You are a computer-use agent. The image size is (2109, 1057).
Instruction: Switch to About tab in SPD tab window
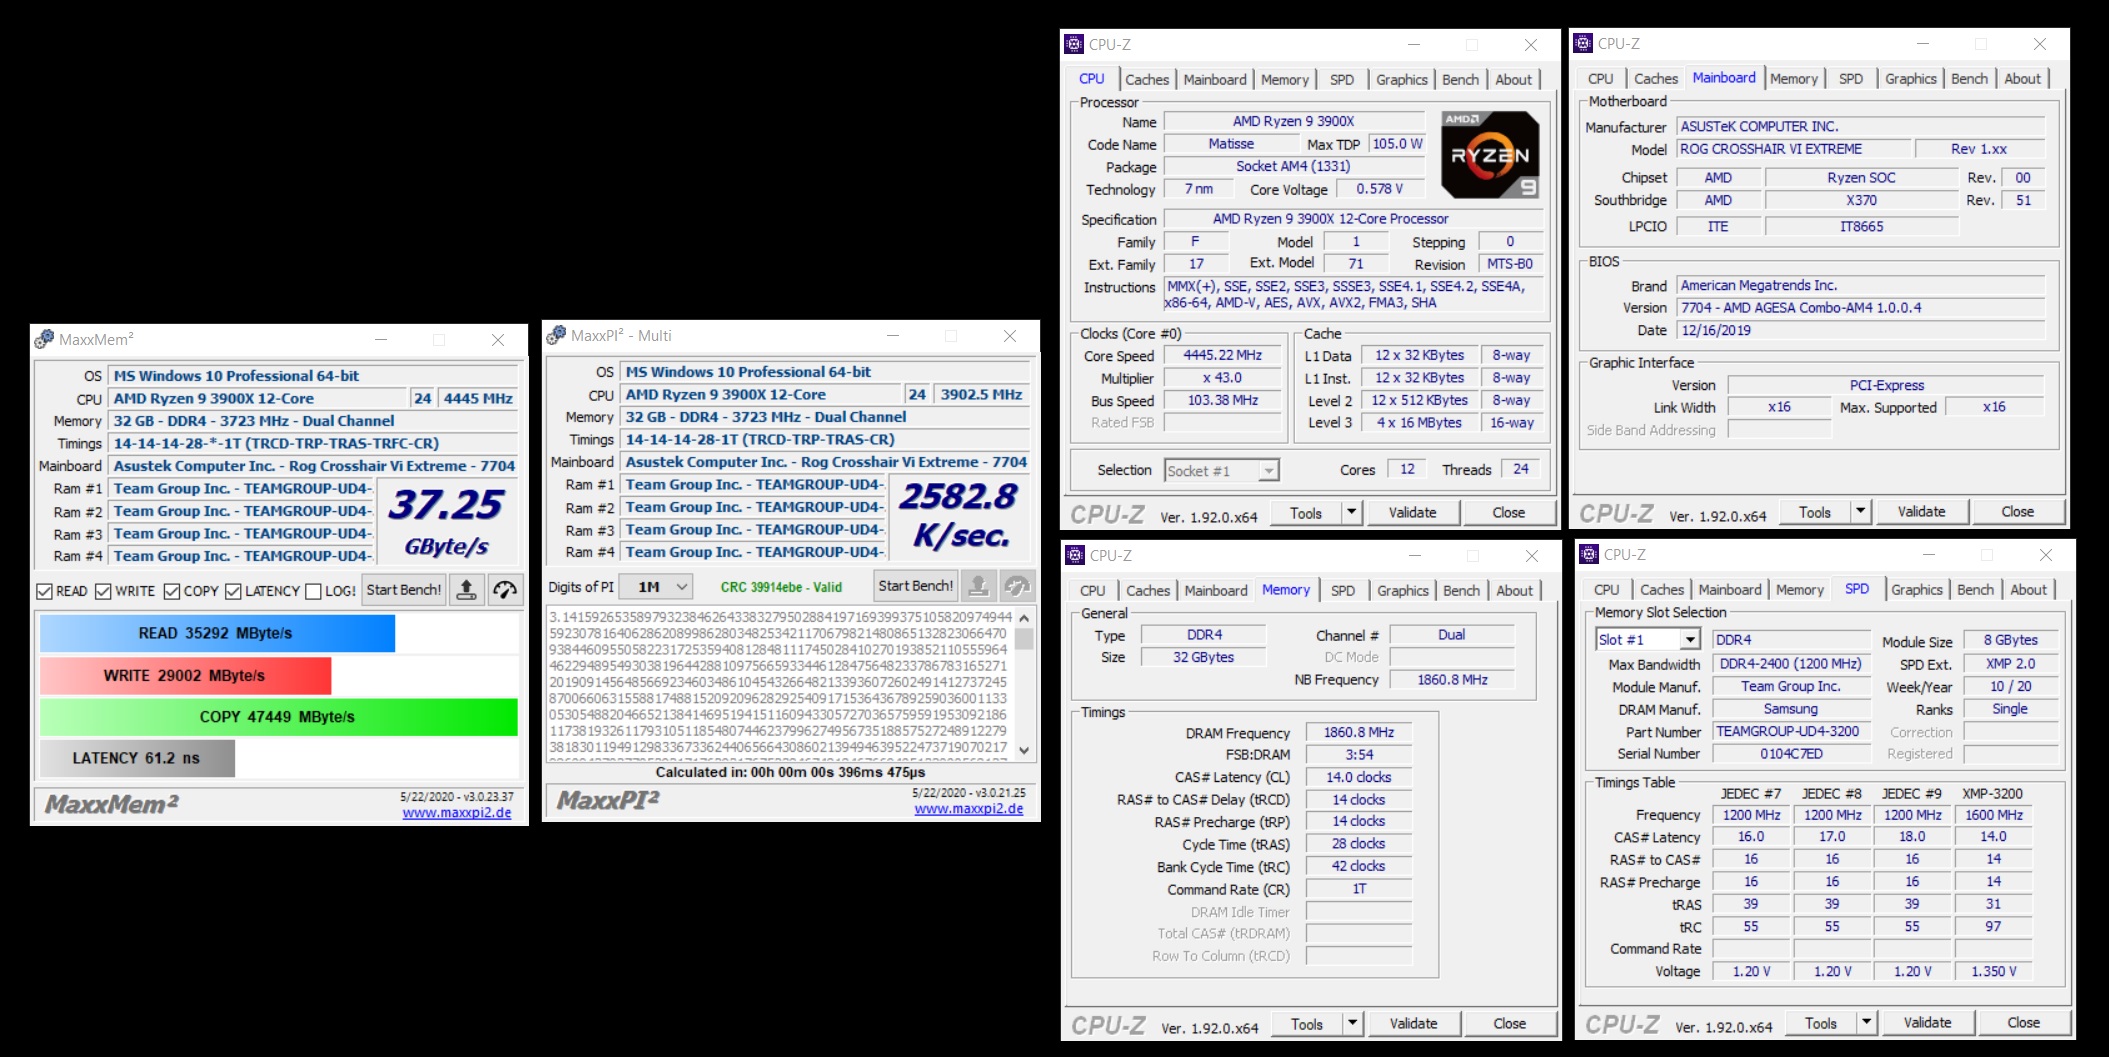pos(2028,589)
